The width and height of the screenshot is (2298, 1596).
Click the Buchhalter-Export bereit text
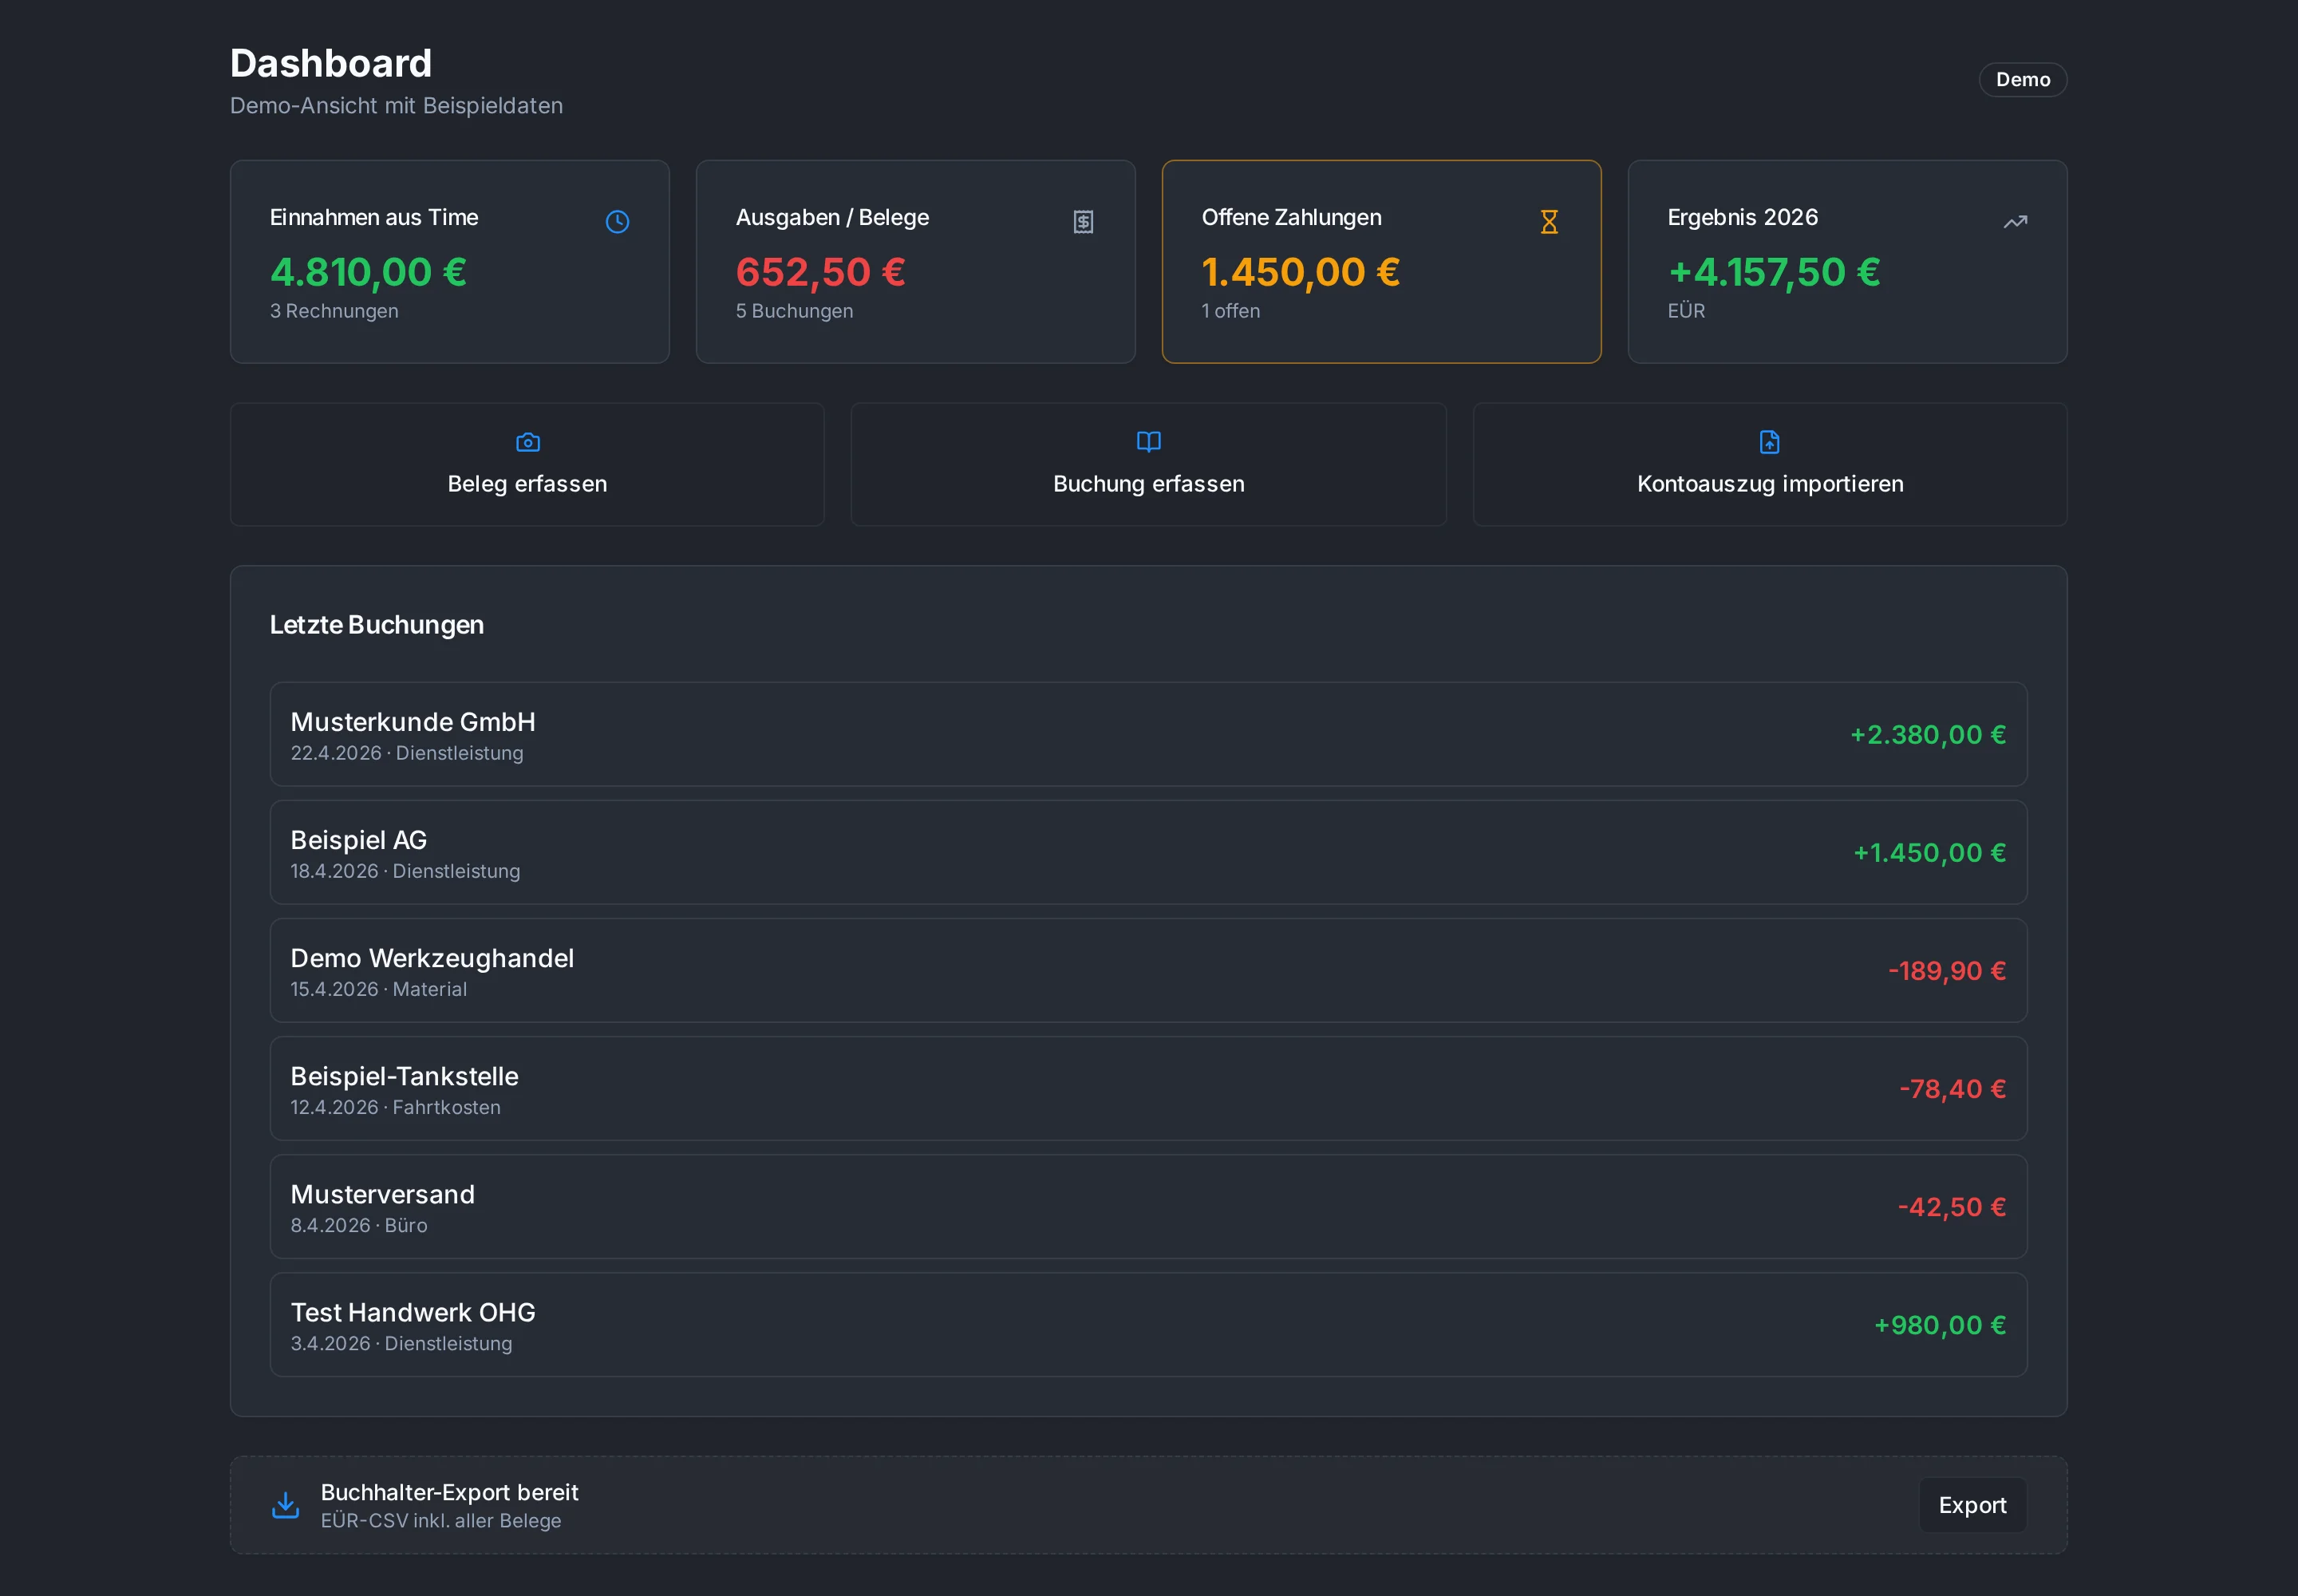450,1492
